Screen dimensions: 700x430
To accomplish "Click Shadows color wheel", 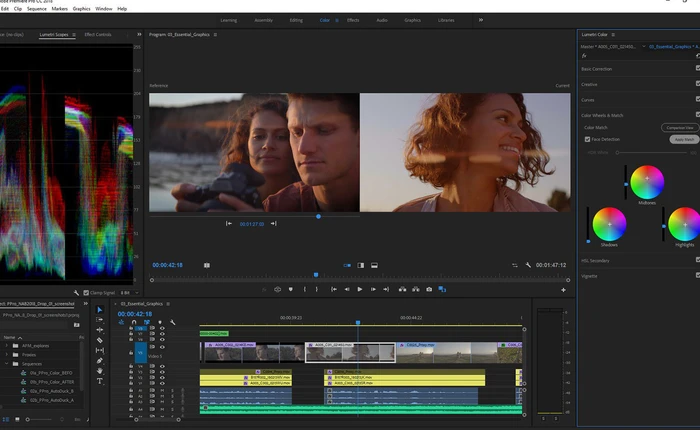I will [609, 224].
